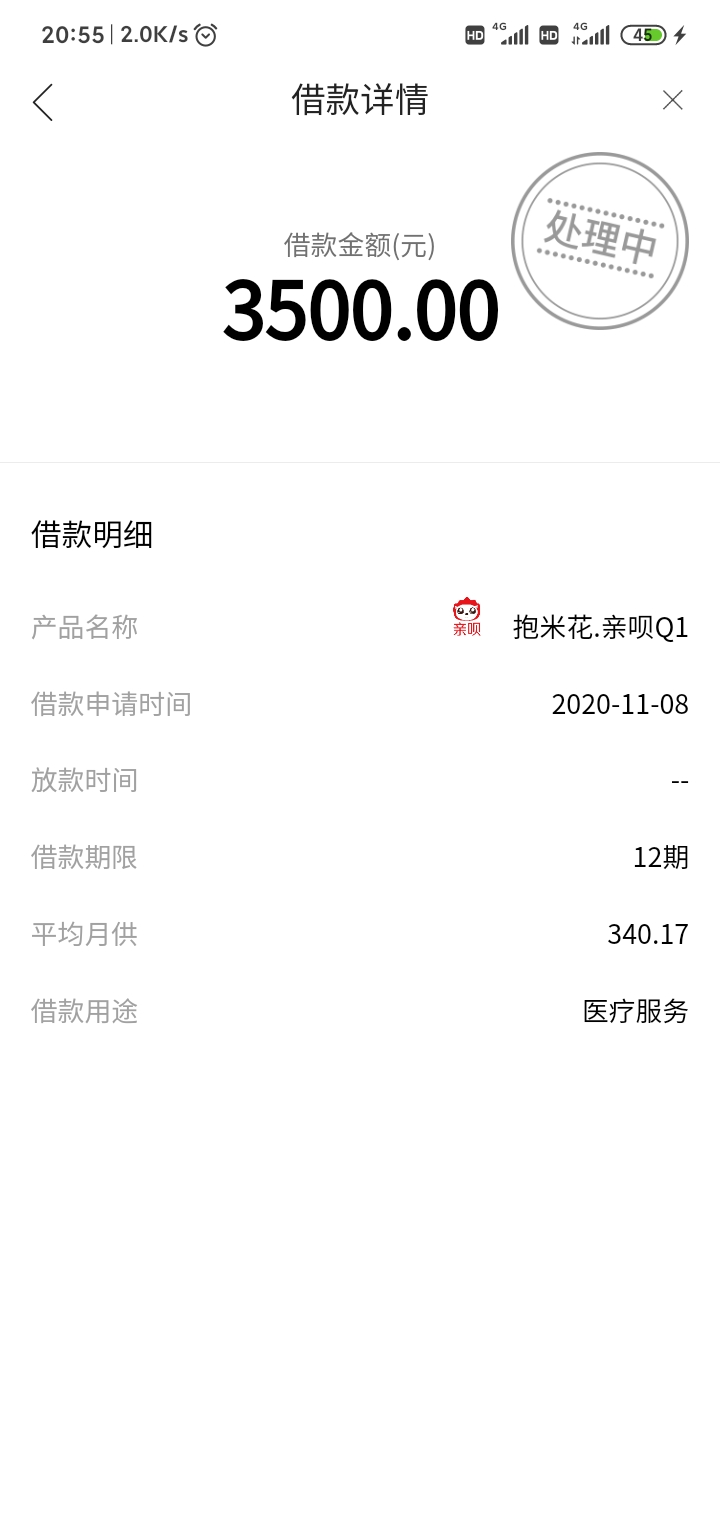The image size is (720, 1520).
Task: Tap the 借款明细 section heading
Action: coord(92,534)
